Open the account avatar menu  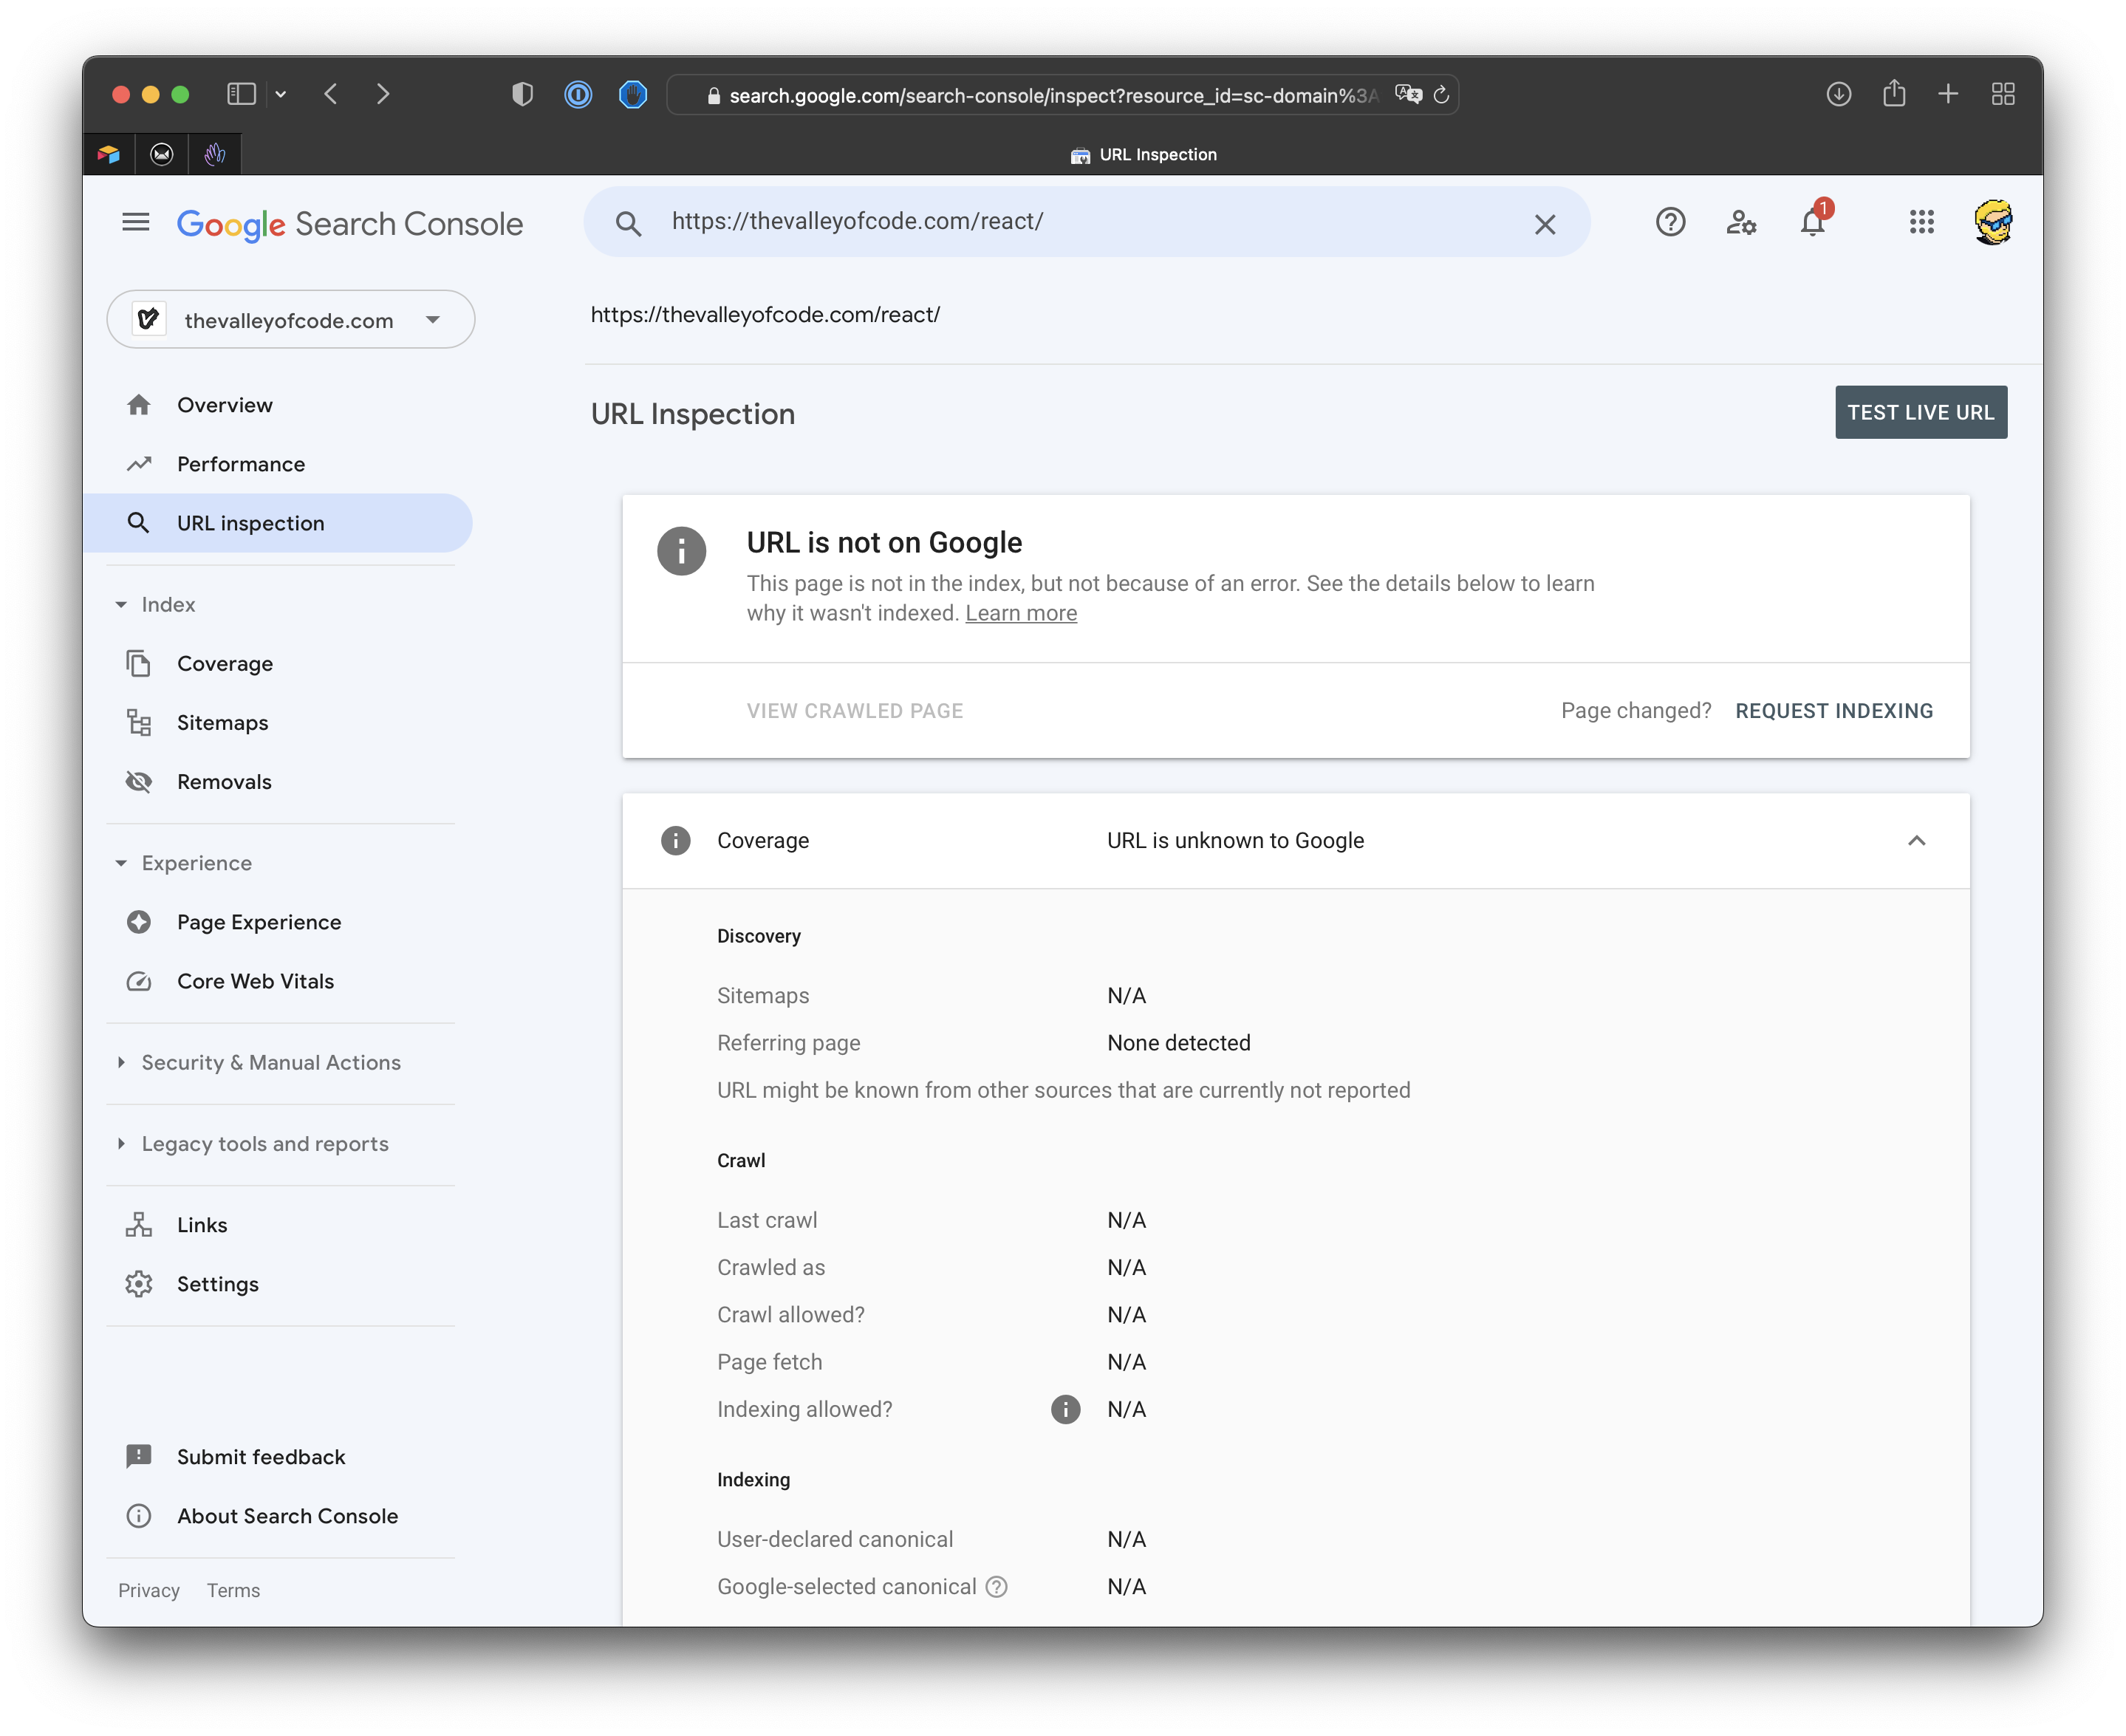tap(1992, 222)
